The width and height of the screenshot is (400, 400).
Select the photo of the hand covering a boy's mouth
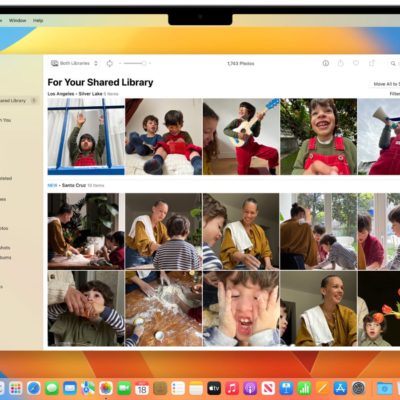(x=86, y=308)
